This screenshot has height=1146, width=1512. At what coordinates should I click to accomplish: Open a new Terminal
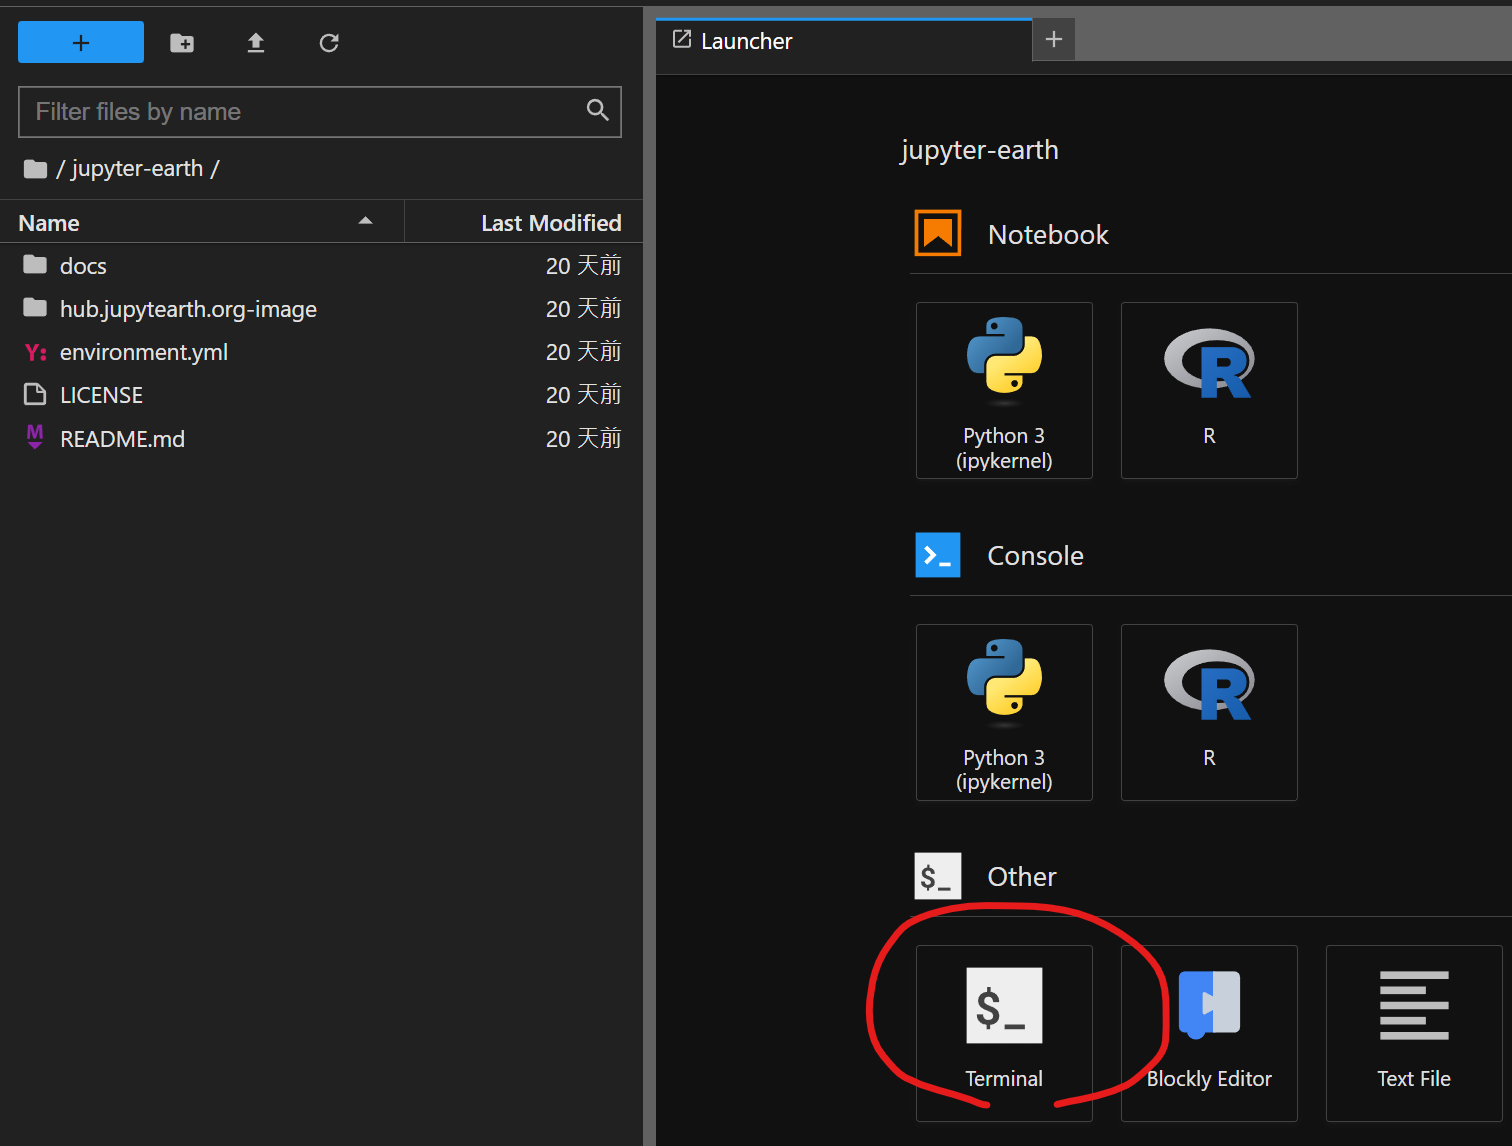point(1004,1033)
